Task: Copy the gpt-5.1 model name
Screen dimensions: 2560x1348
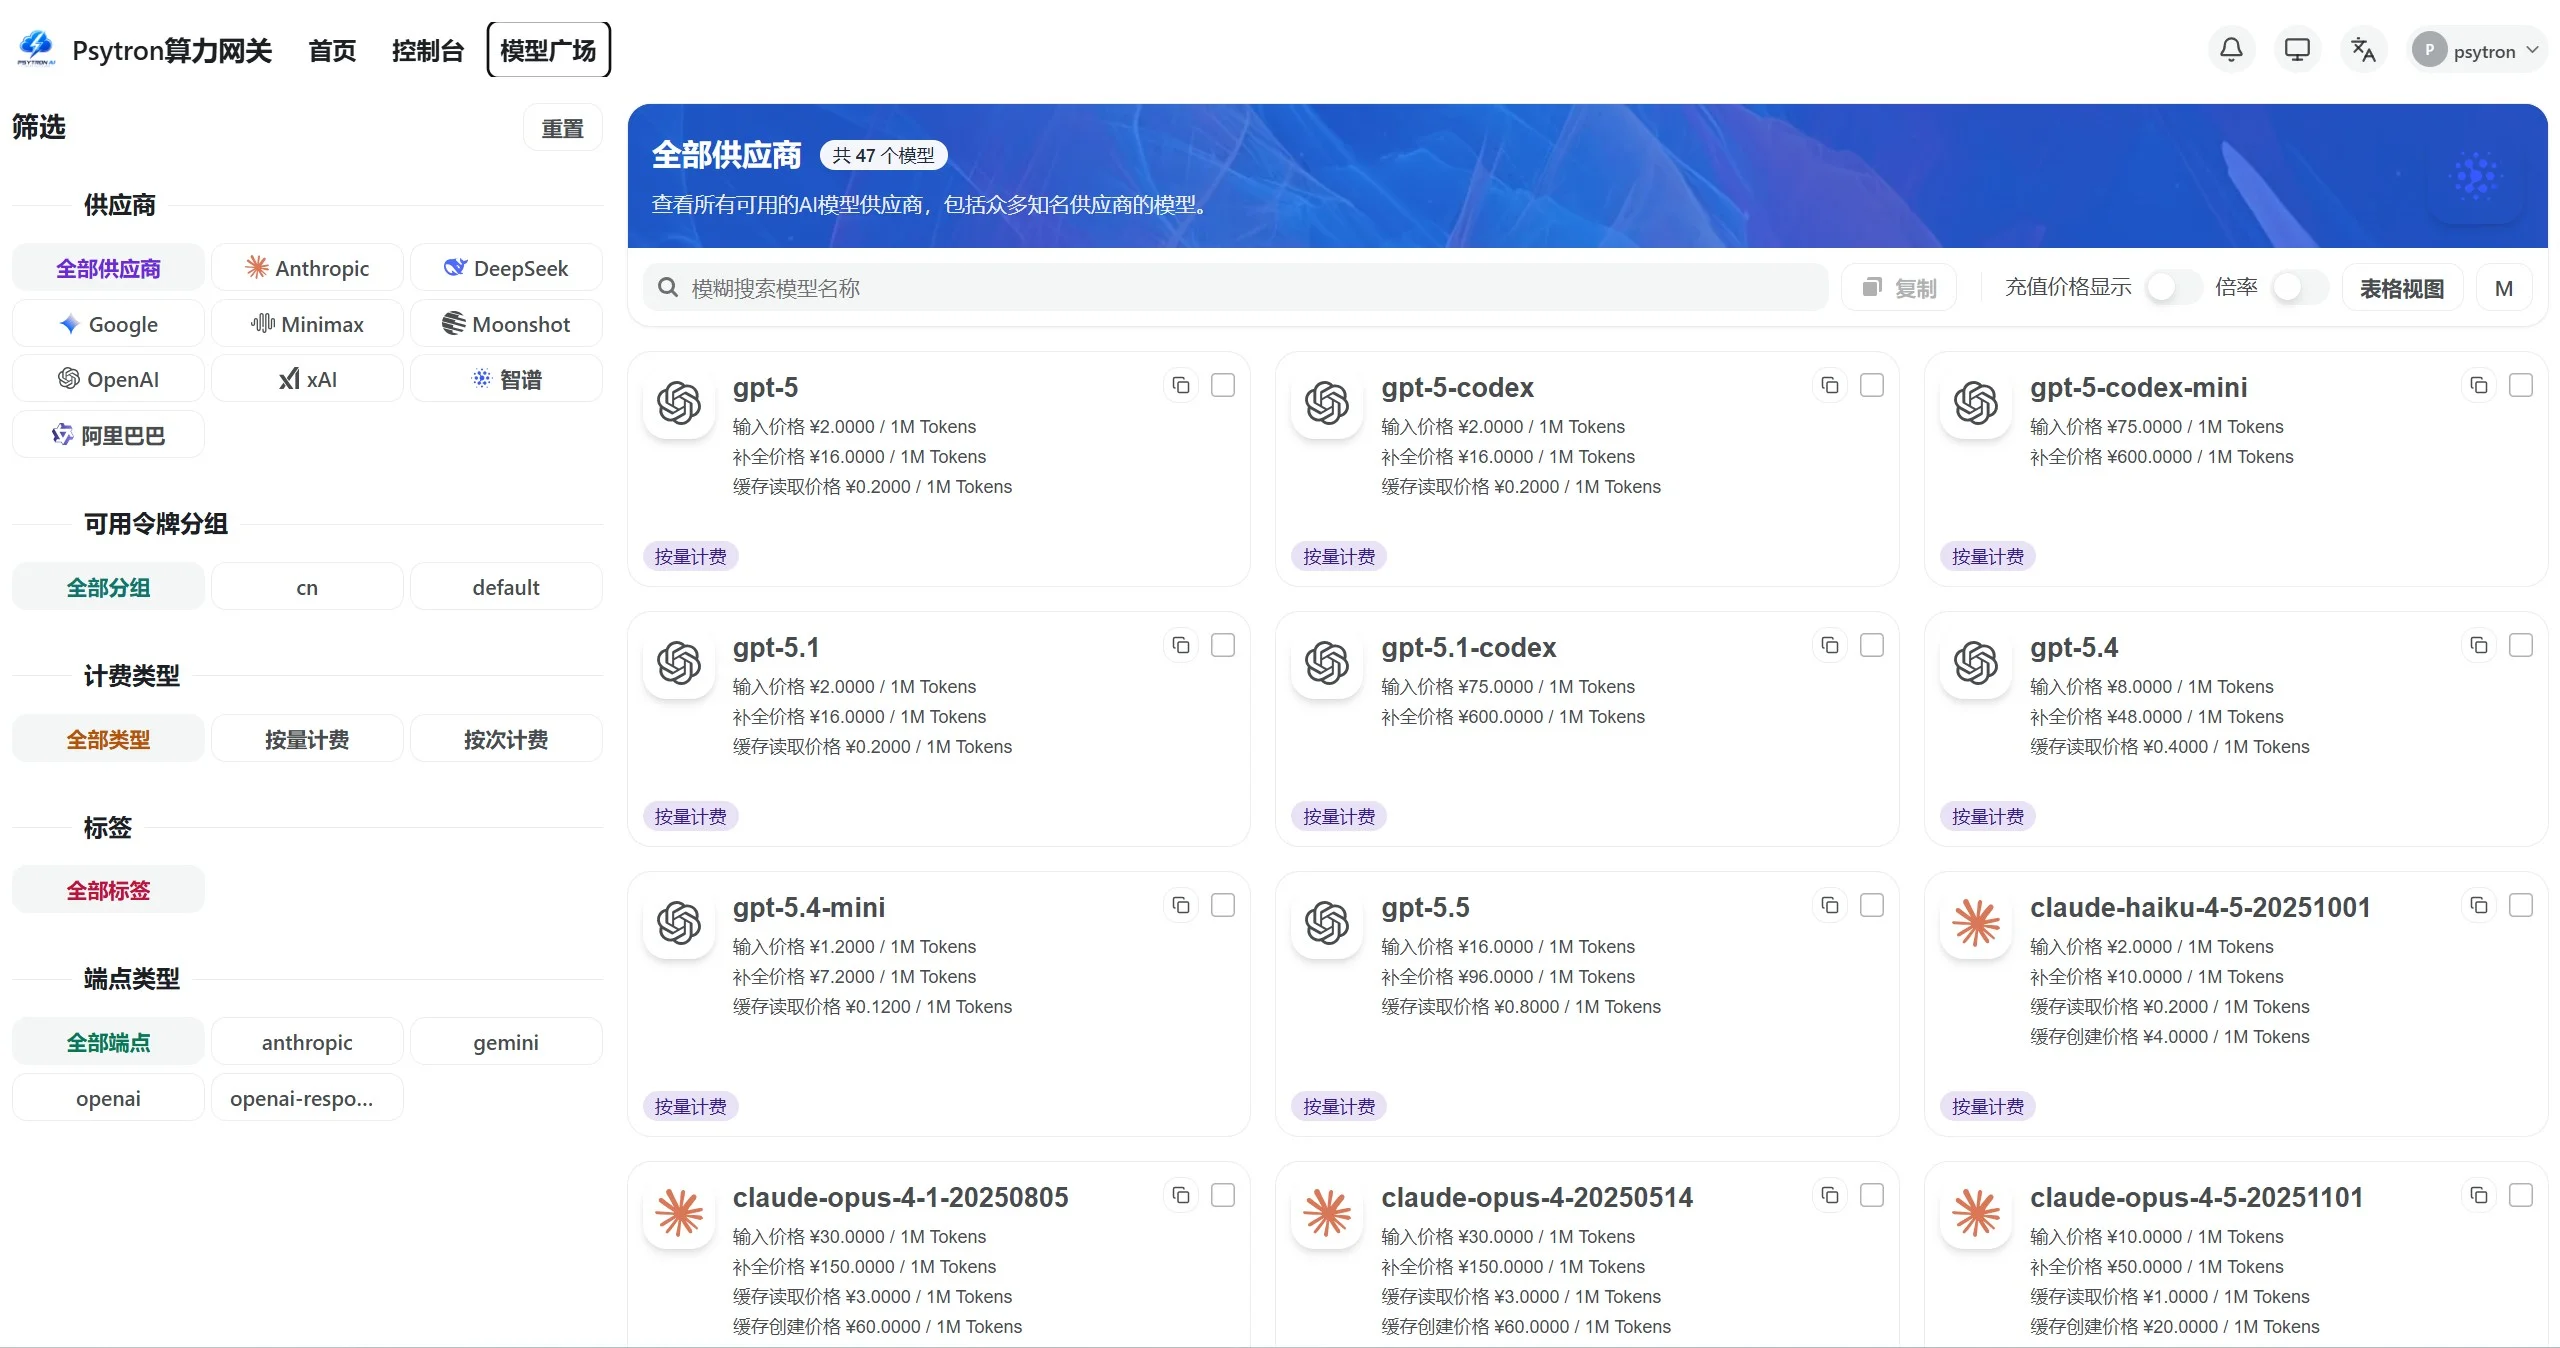Action: coord(1181,645)
